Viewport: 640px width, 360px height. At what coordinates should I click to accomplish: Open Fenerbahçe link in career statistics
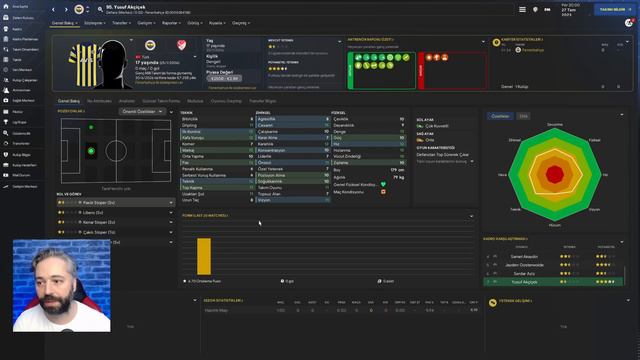(533, 50)
